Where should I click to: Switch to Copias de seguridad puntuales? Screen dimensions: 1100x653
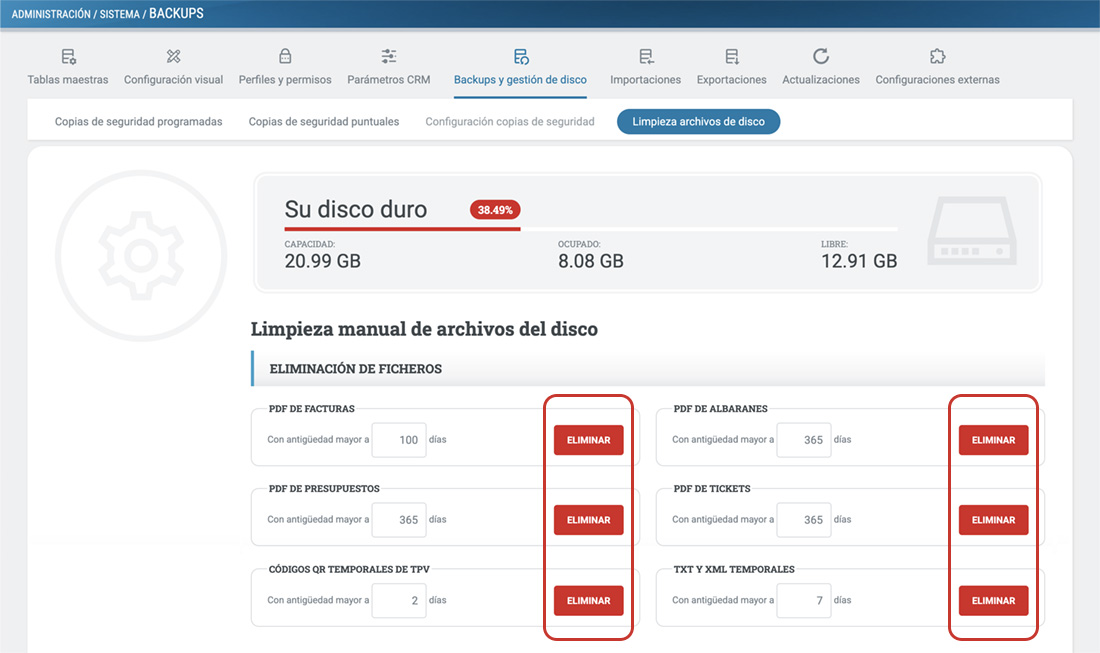[x=323, y=121]
